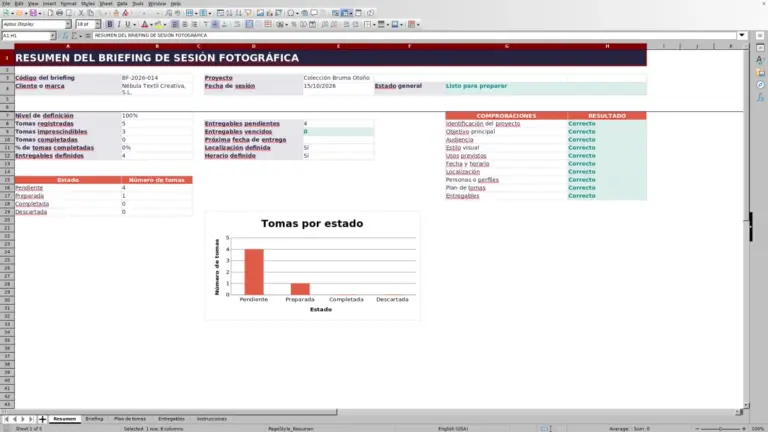Open the Insert menu
The height and width of the screenshot is (432, 768).
coord(49,3)
